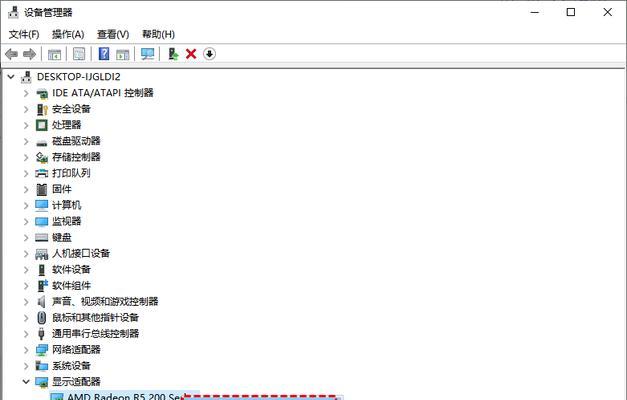The width and height of the screenshot is (627, 400).
Task: Expand the 系统设备 node
Action: tap(26, 366)
